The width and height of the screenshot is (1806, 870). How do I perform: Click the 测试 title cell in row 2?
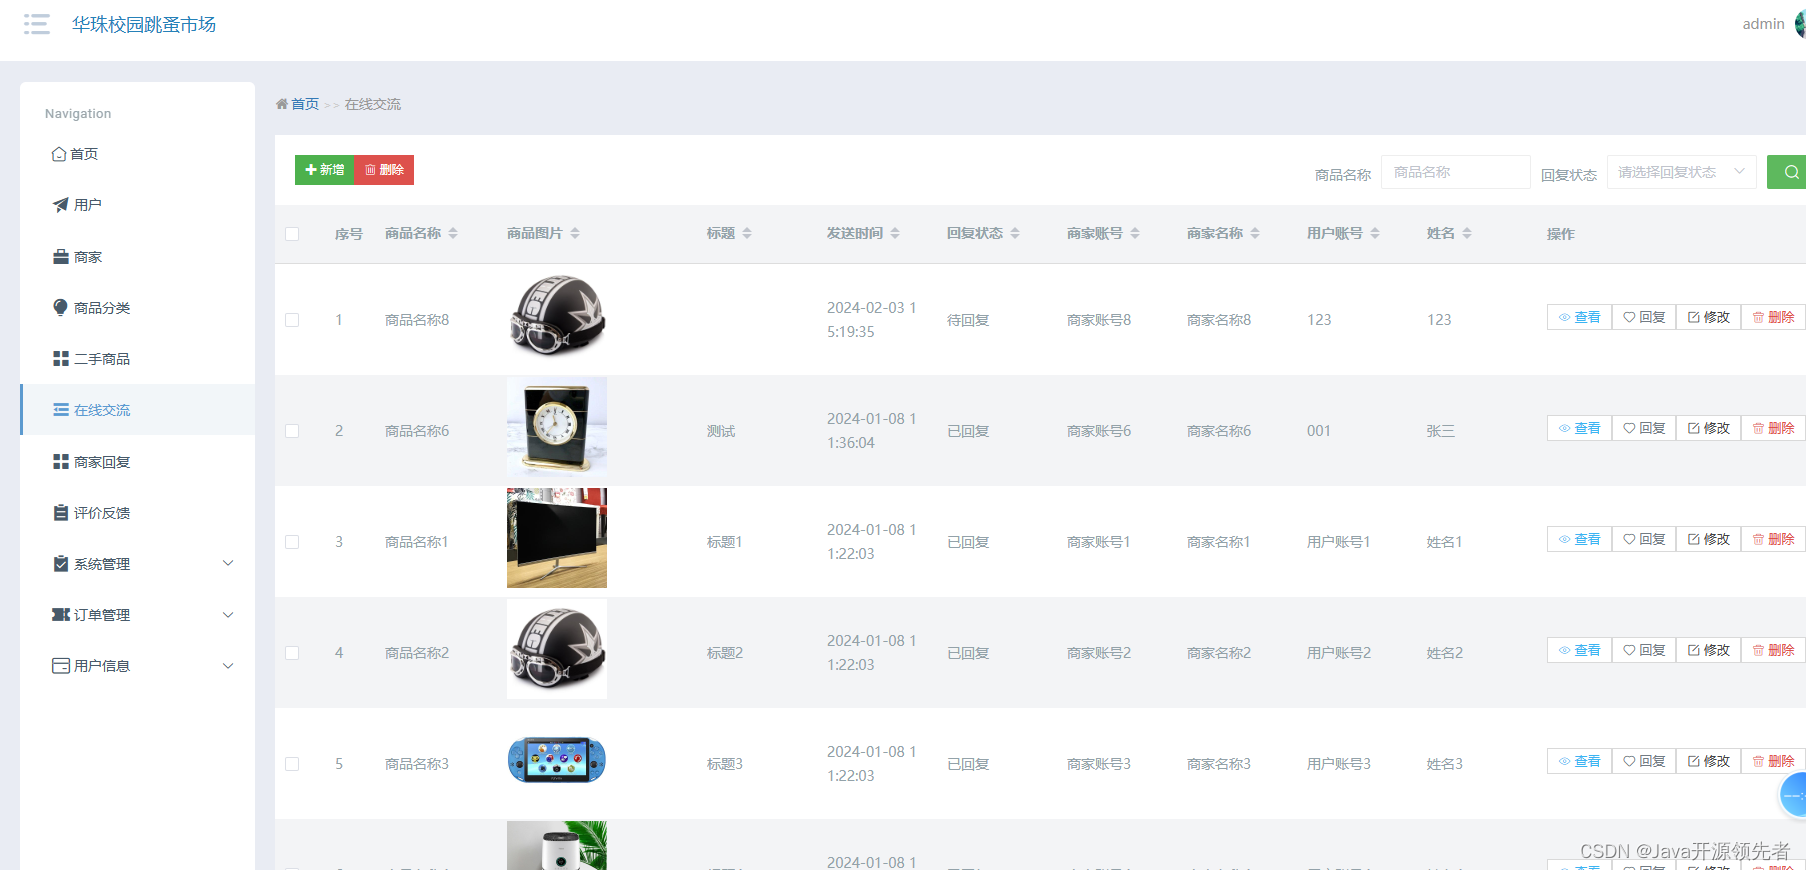pos(721,431)
